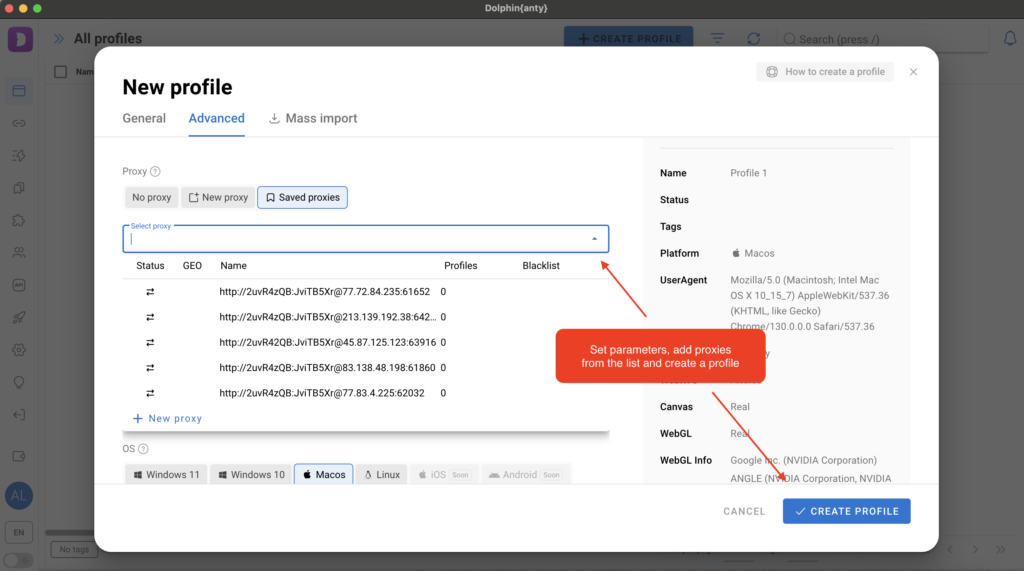This screenshot has height=571, width=1024.
Task: Close the New profile dialog with X
Action: 913,72
